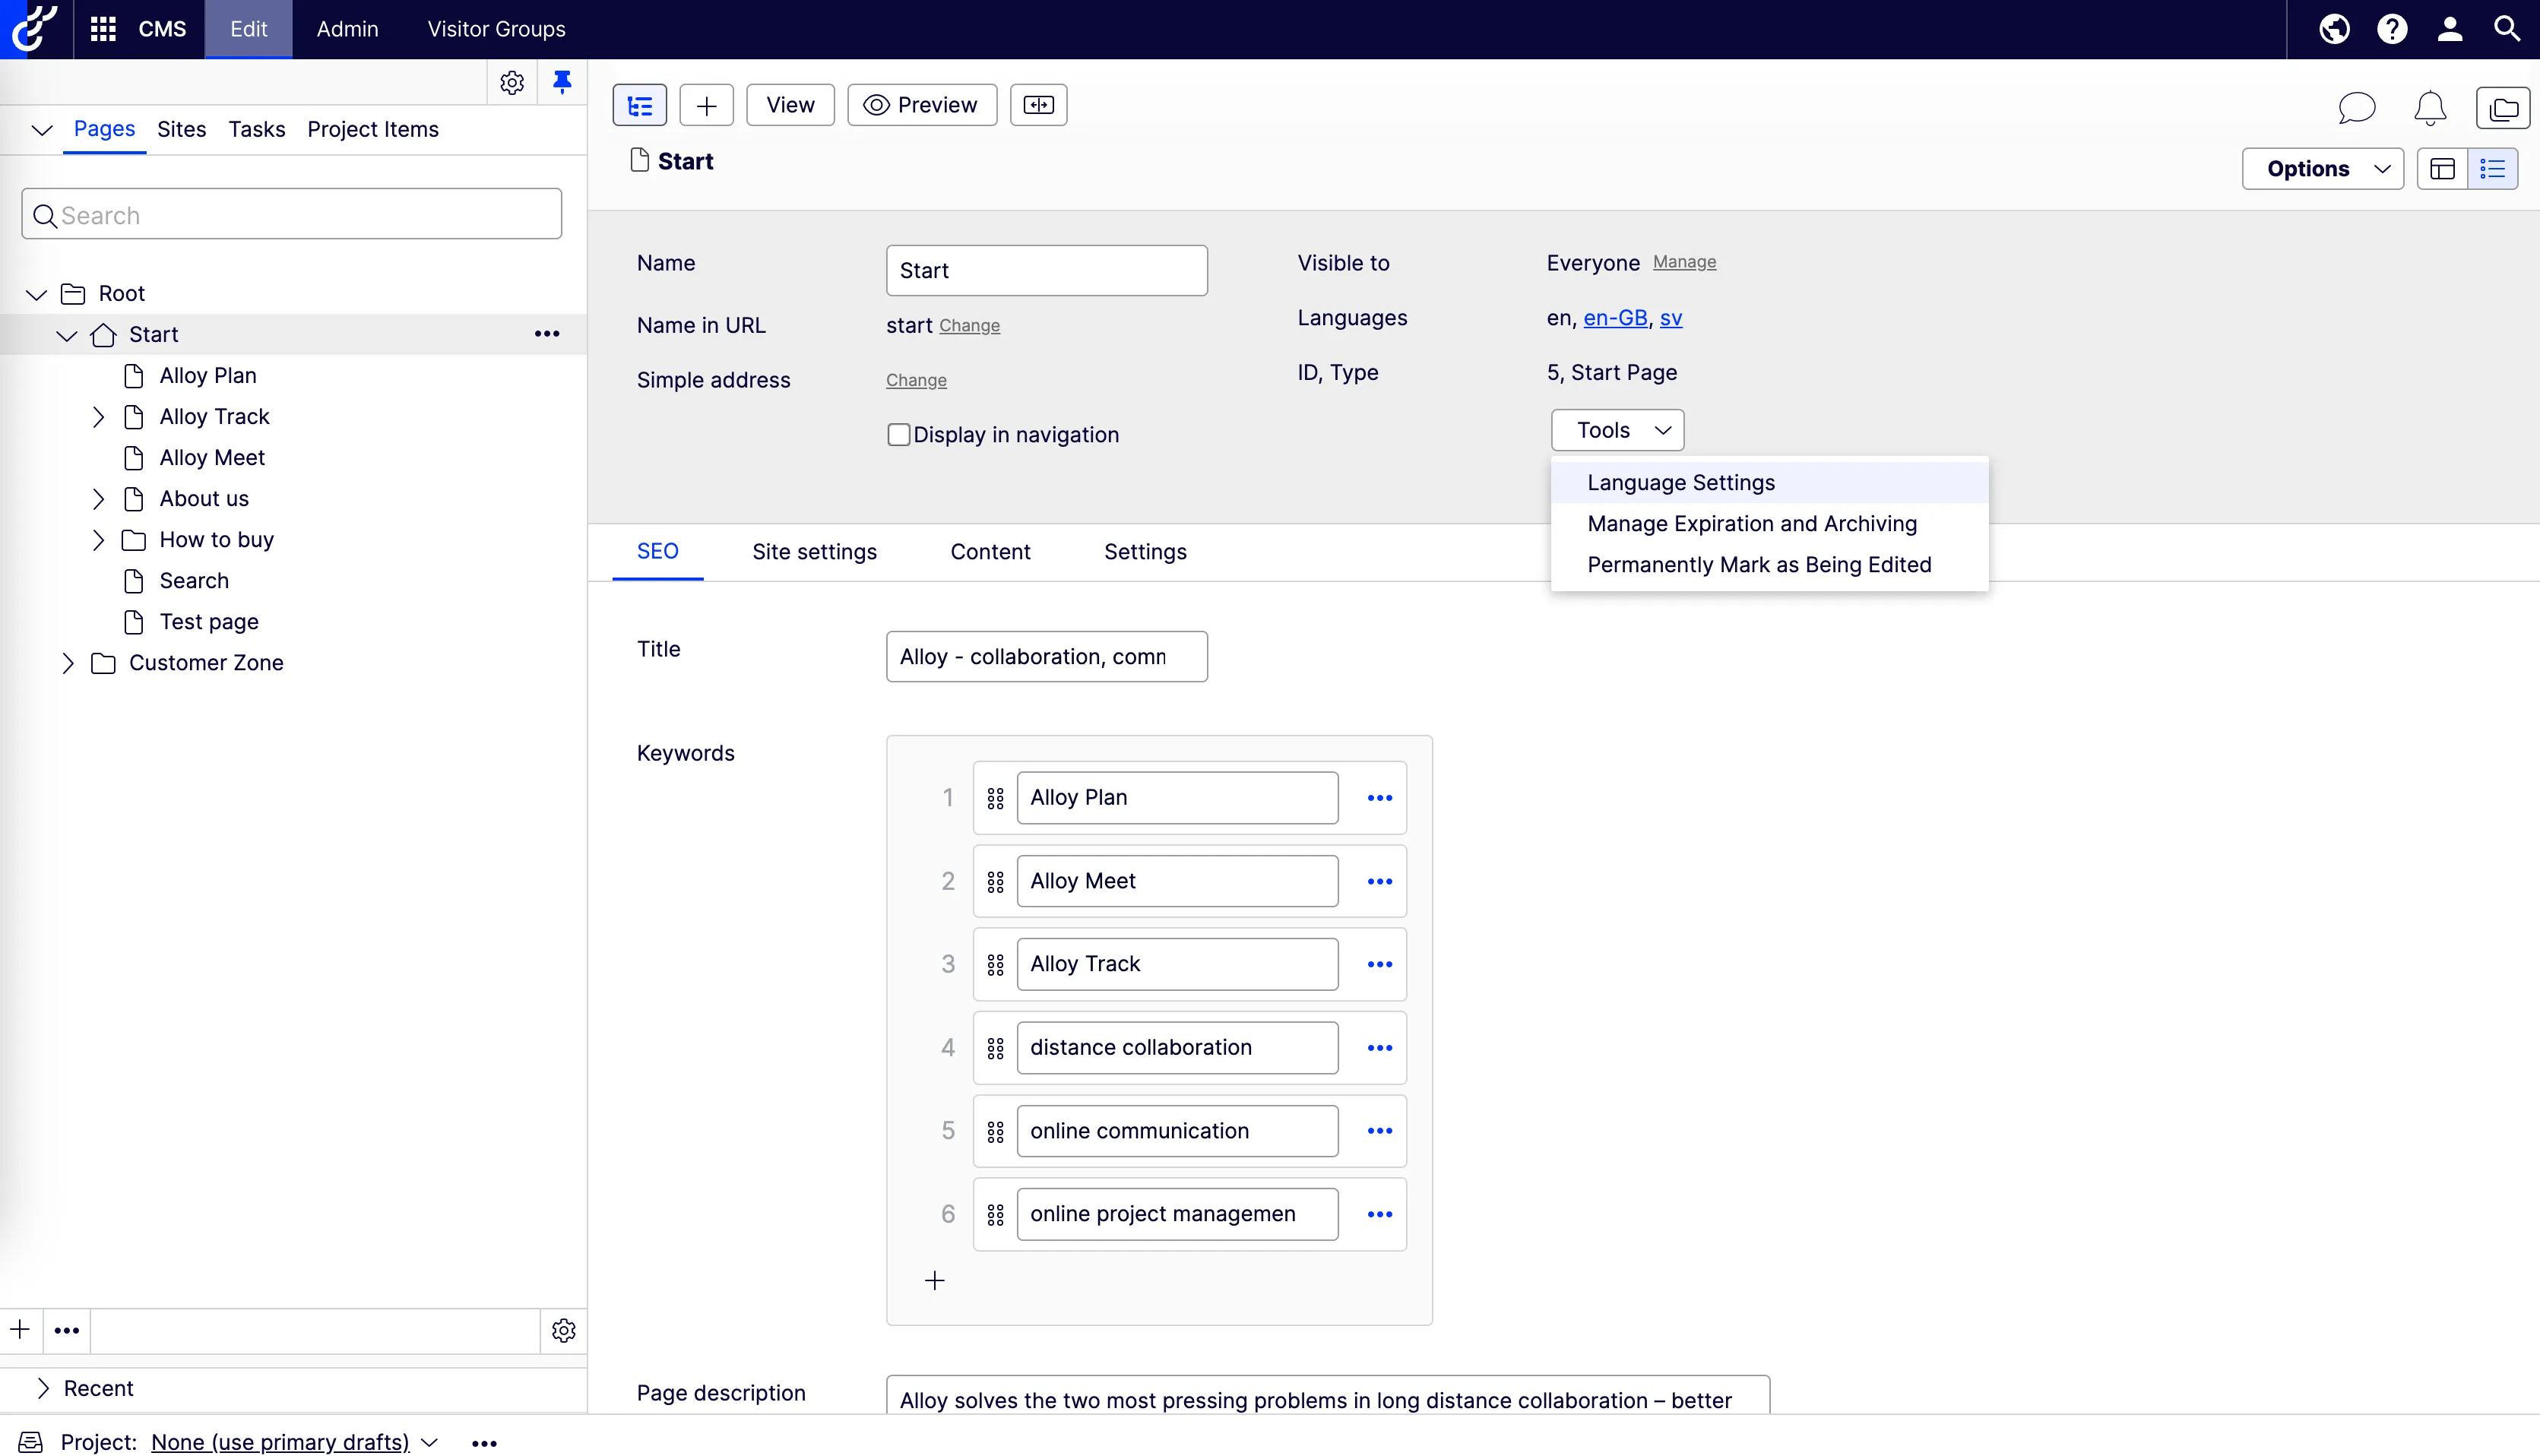The image size is (2540, 1456).
Task: Click Change link for Simple address
Action: pyautogui.click(x=917, y=380)
